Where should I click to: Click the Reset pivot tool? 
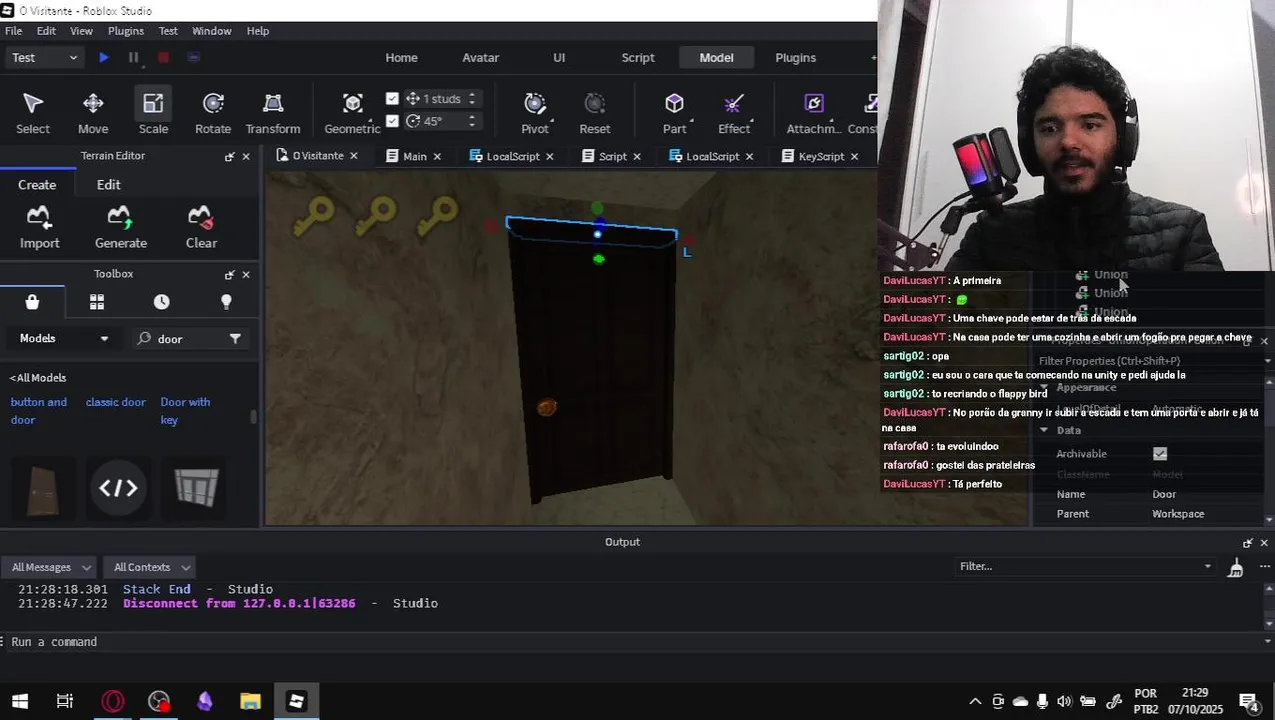(595, 113)
